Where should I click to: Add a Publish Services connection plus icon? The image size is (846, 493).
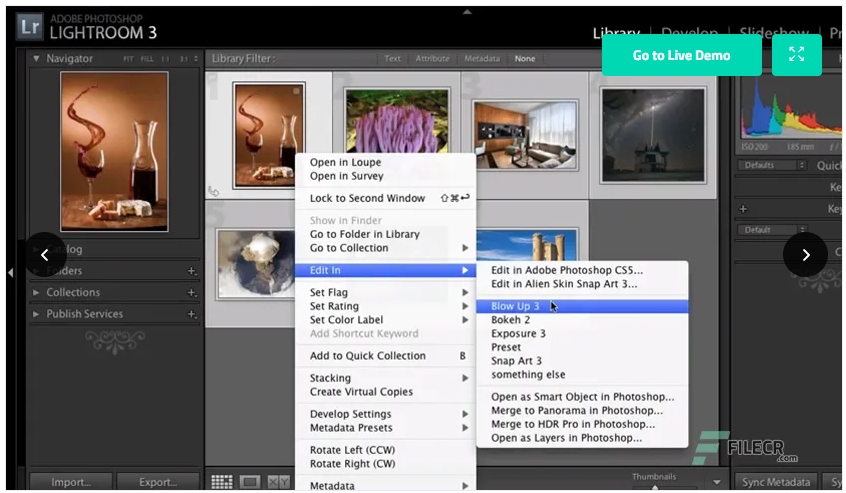[x=192, y=314]
